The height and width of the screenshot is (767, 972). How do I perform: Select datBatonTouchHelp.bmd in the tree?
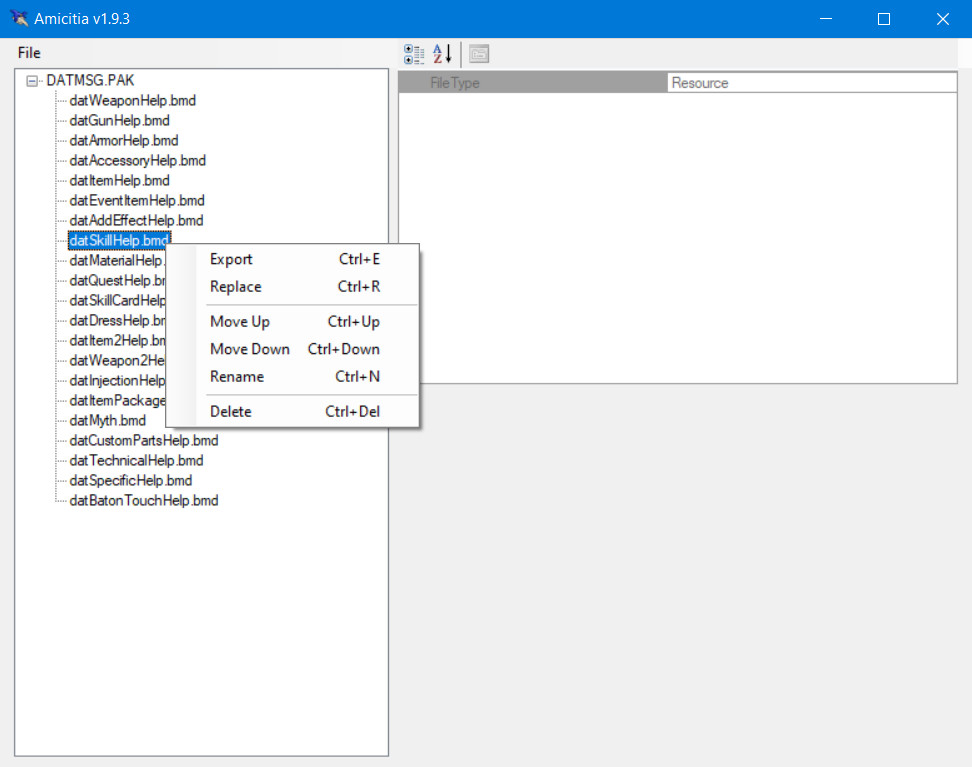(143, 501)
